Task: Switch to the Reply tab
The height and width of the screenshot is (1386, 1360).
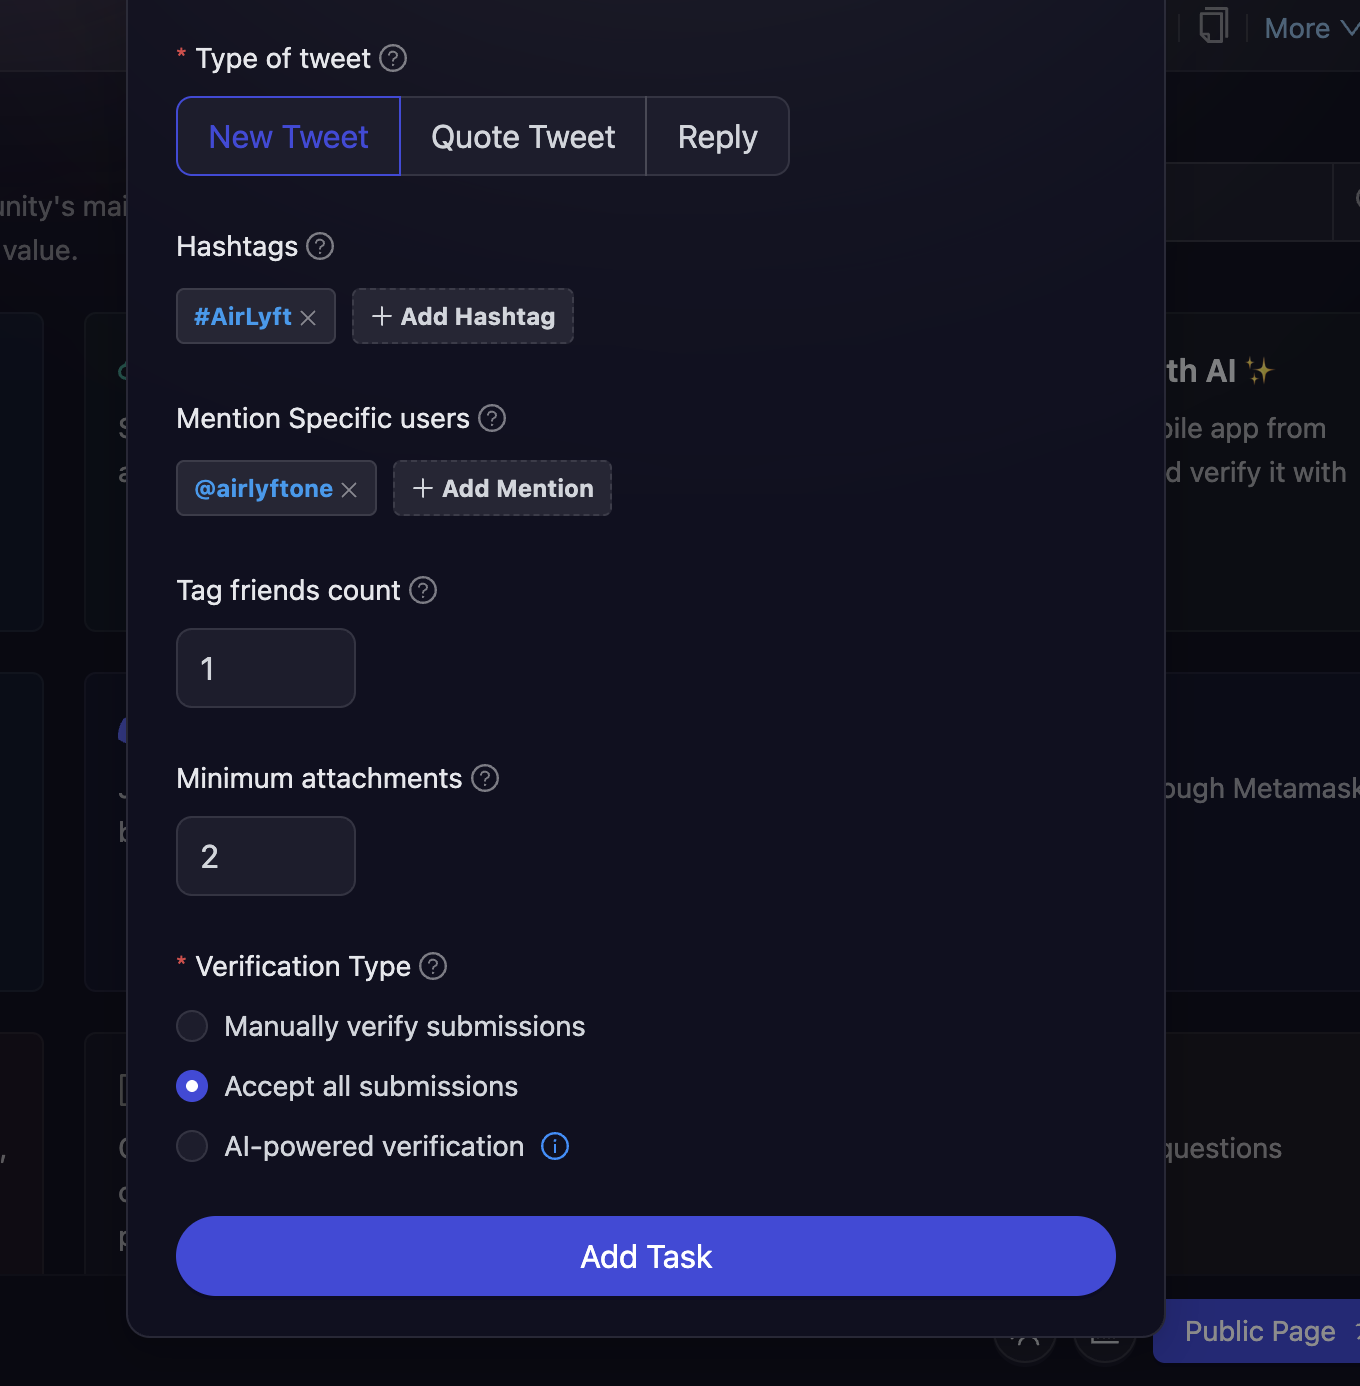Action: (717, 136)
